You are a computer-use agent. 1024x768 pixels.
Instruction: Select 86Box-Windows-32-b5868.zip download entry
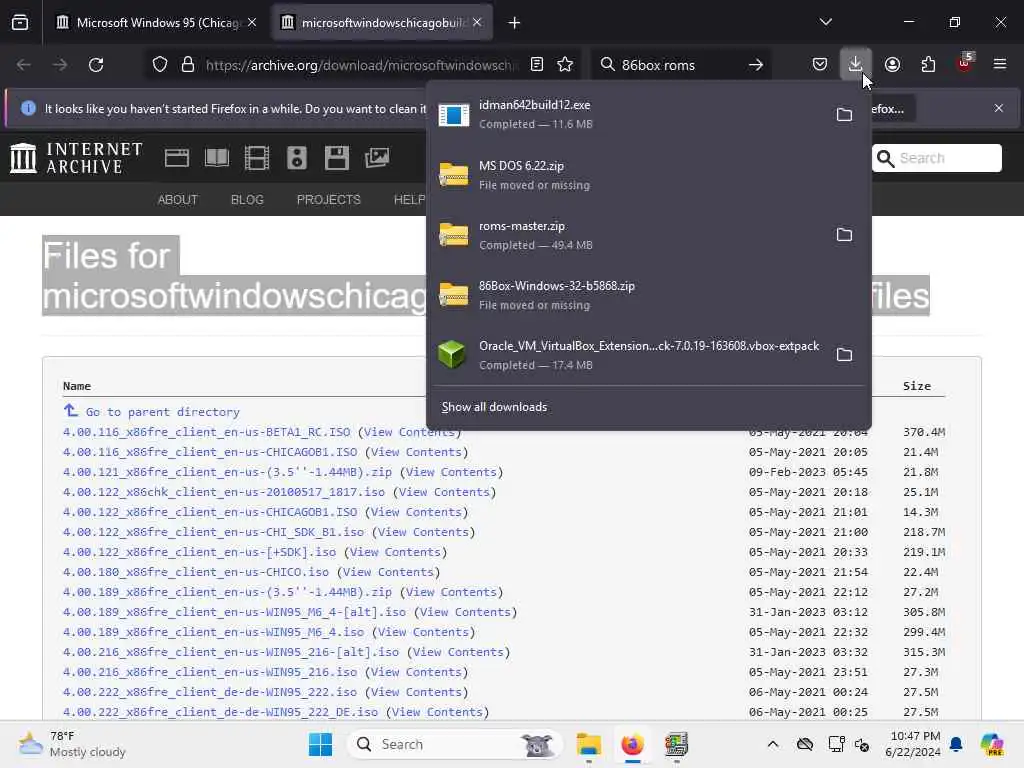648,295
